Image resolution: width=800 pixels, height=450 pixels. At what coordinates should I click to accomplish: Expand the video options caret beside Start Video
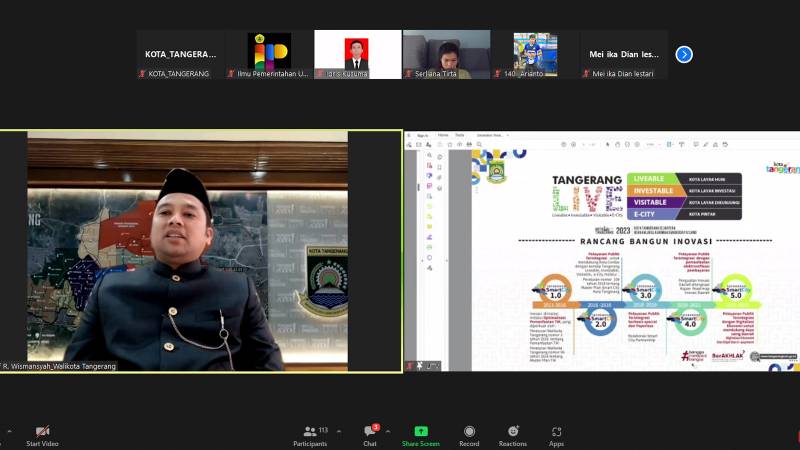click(x=9, y=432)
